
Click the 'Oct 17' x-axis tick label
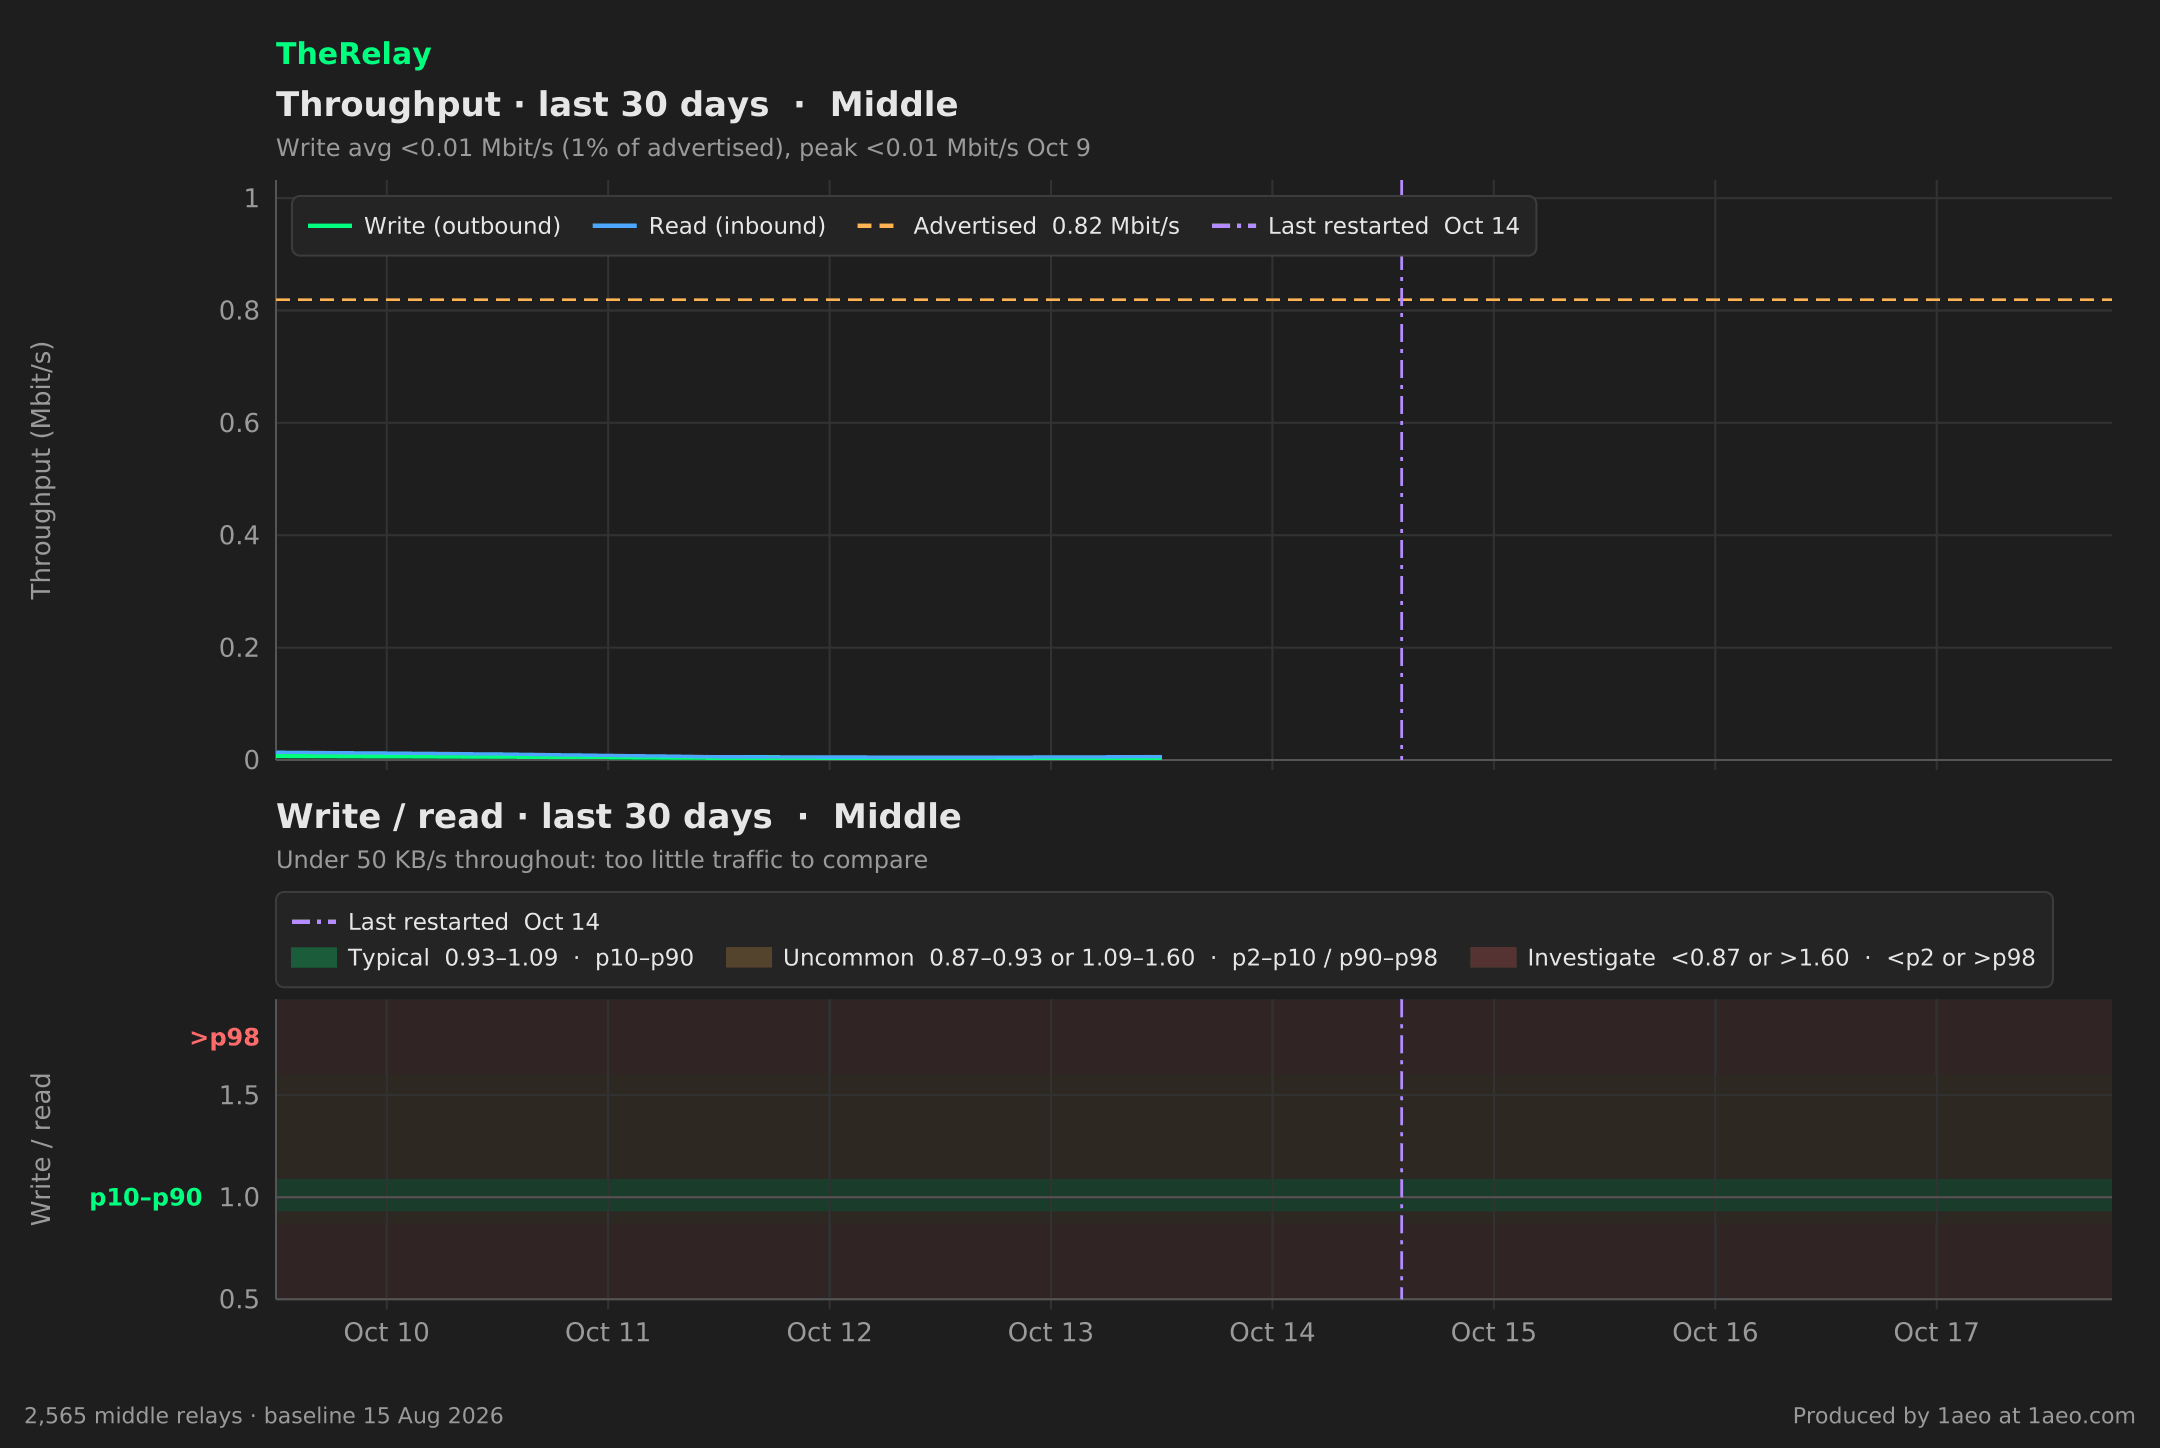click(1936, 1332)
